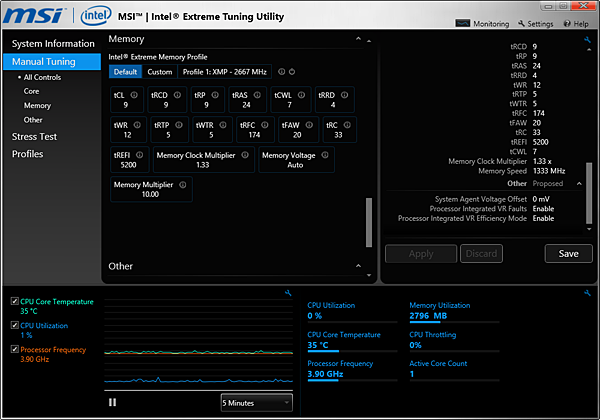Viewport: 600px width, 420px height.
Task: Click the Save button
Action: click(x=568, y=253)
